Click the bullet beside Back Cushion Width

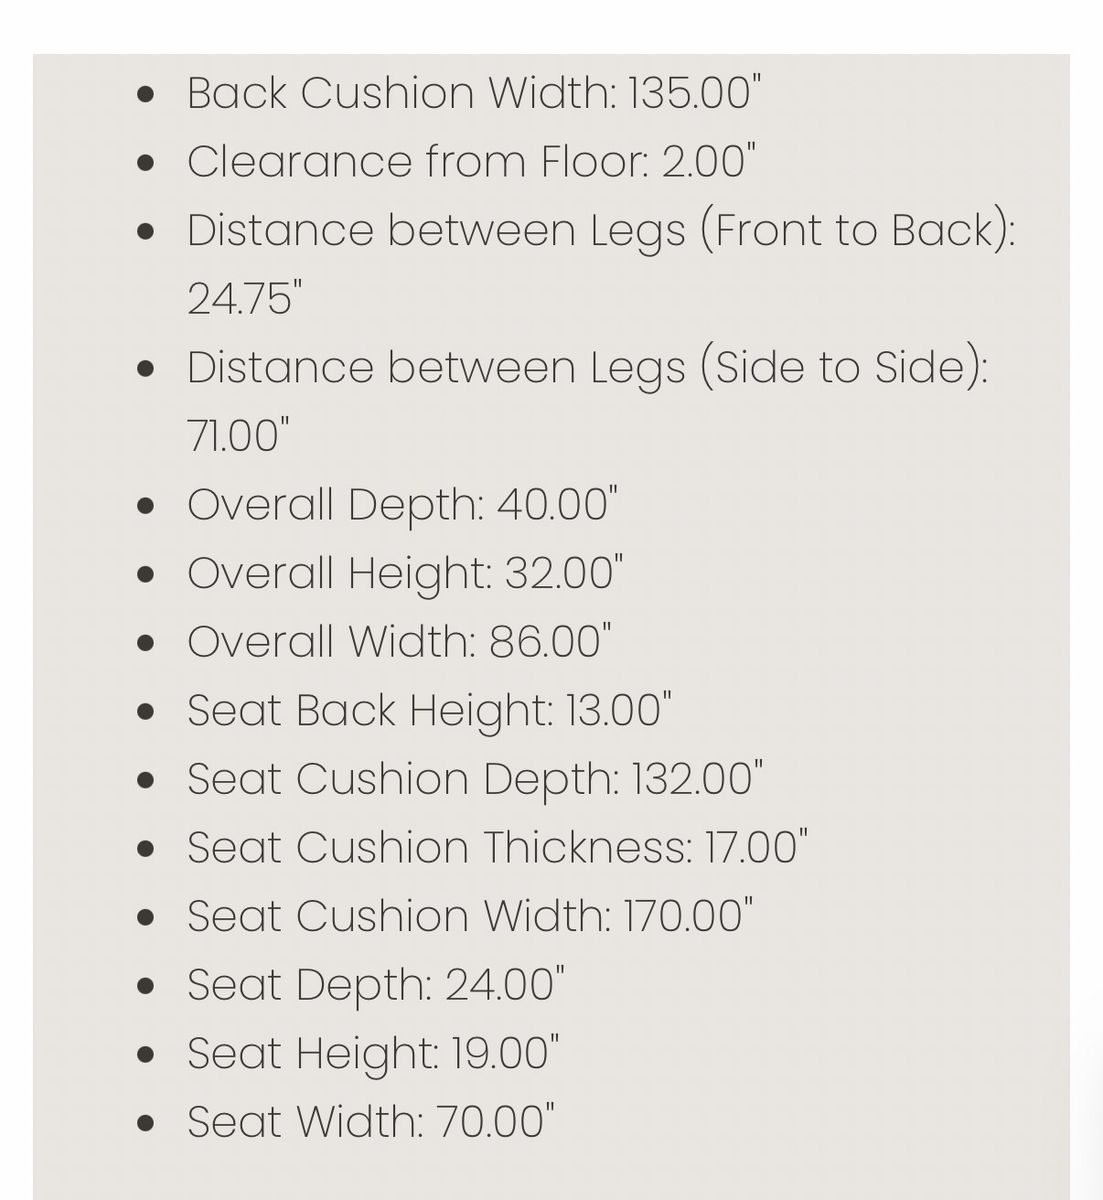[x=146, y=95]
